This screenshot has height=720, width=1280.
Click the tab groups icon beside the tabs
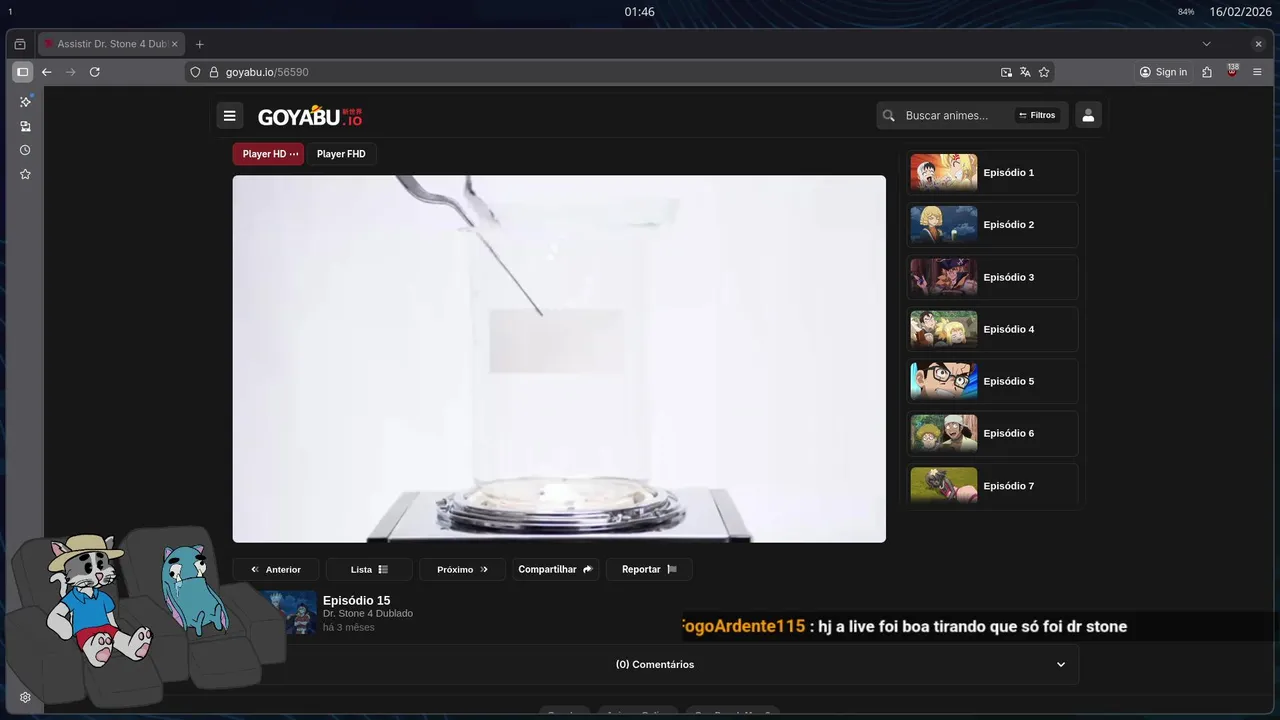click(20, 44)
